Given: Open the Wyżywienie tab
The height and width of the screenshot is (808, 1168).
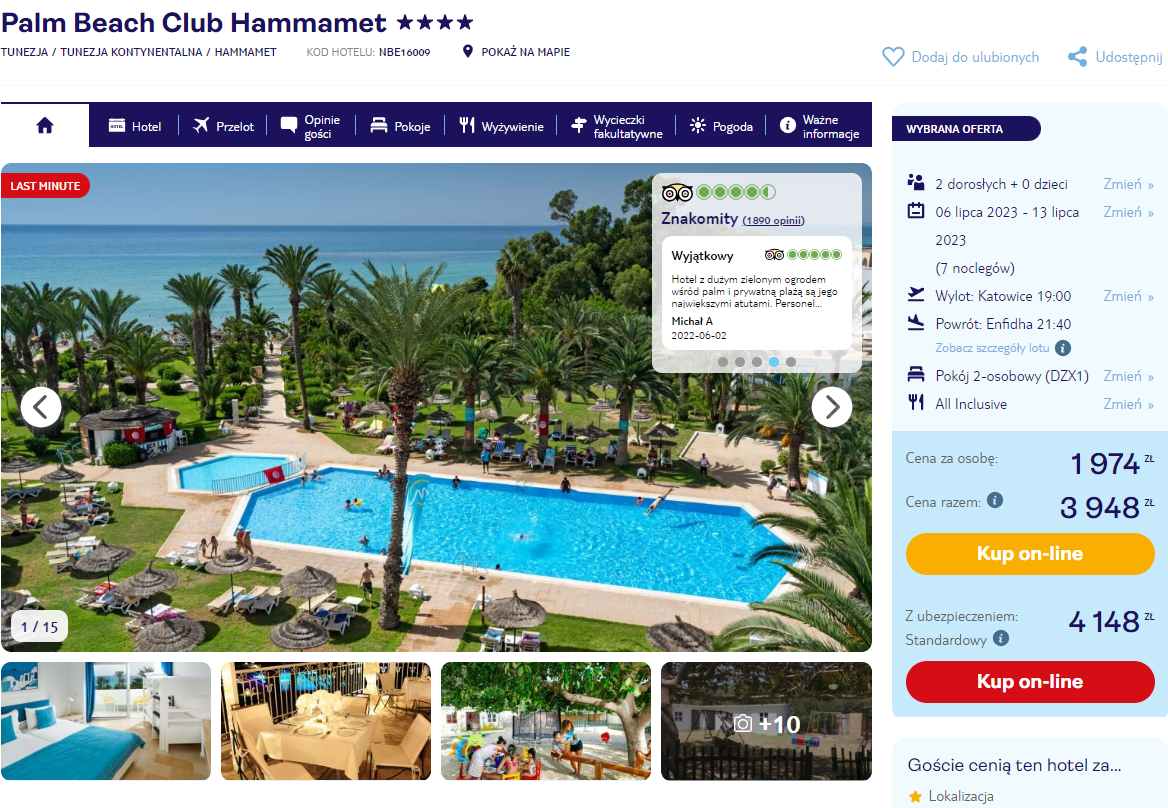Looking at the screenshot, I should pos(501,126).
